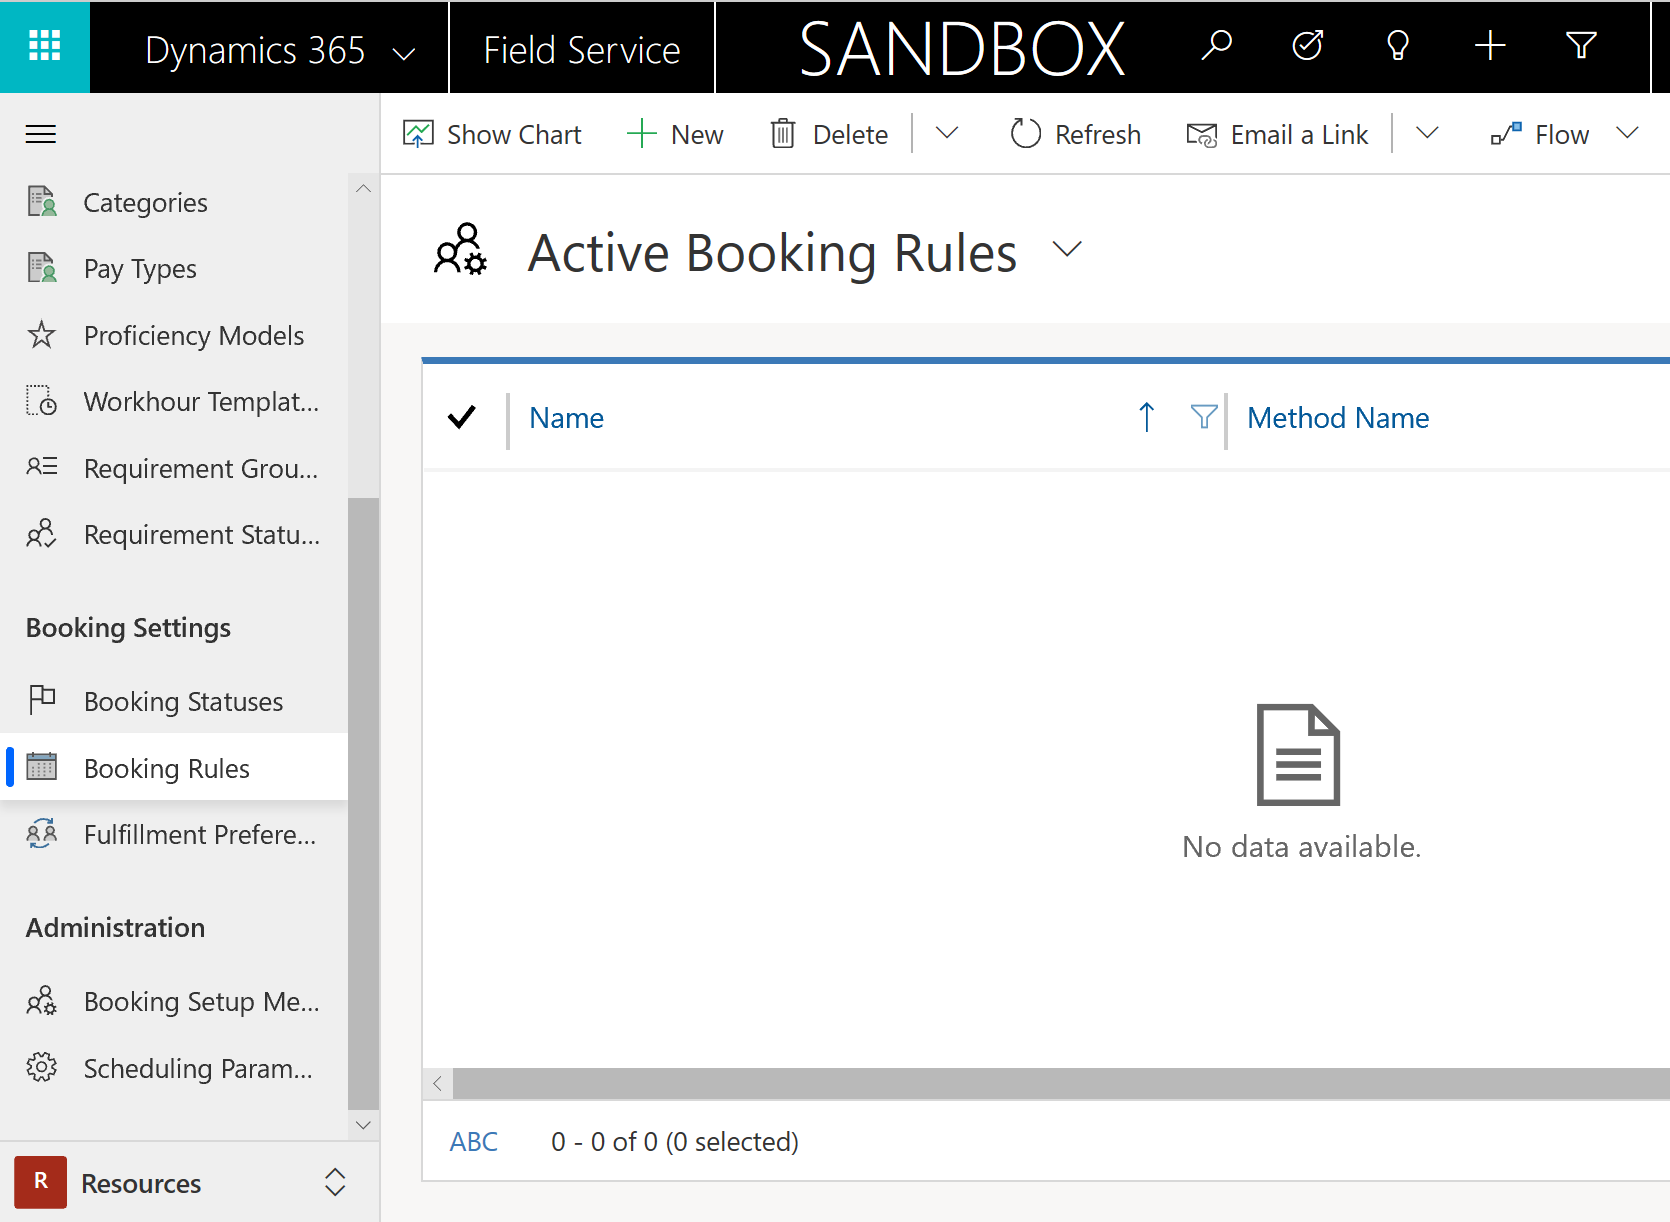Click the horizontal scrollbar left arrow
Screen dimensions: 1670x1222
[x=437, y=1083]
